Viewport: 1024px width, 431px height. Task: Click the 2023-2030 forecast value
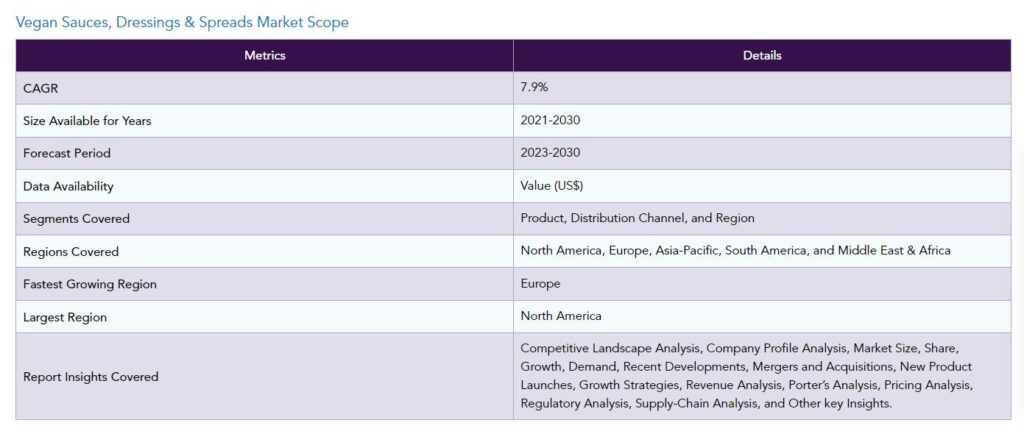(x=550, y=153)
